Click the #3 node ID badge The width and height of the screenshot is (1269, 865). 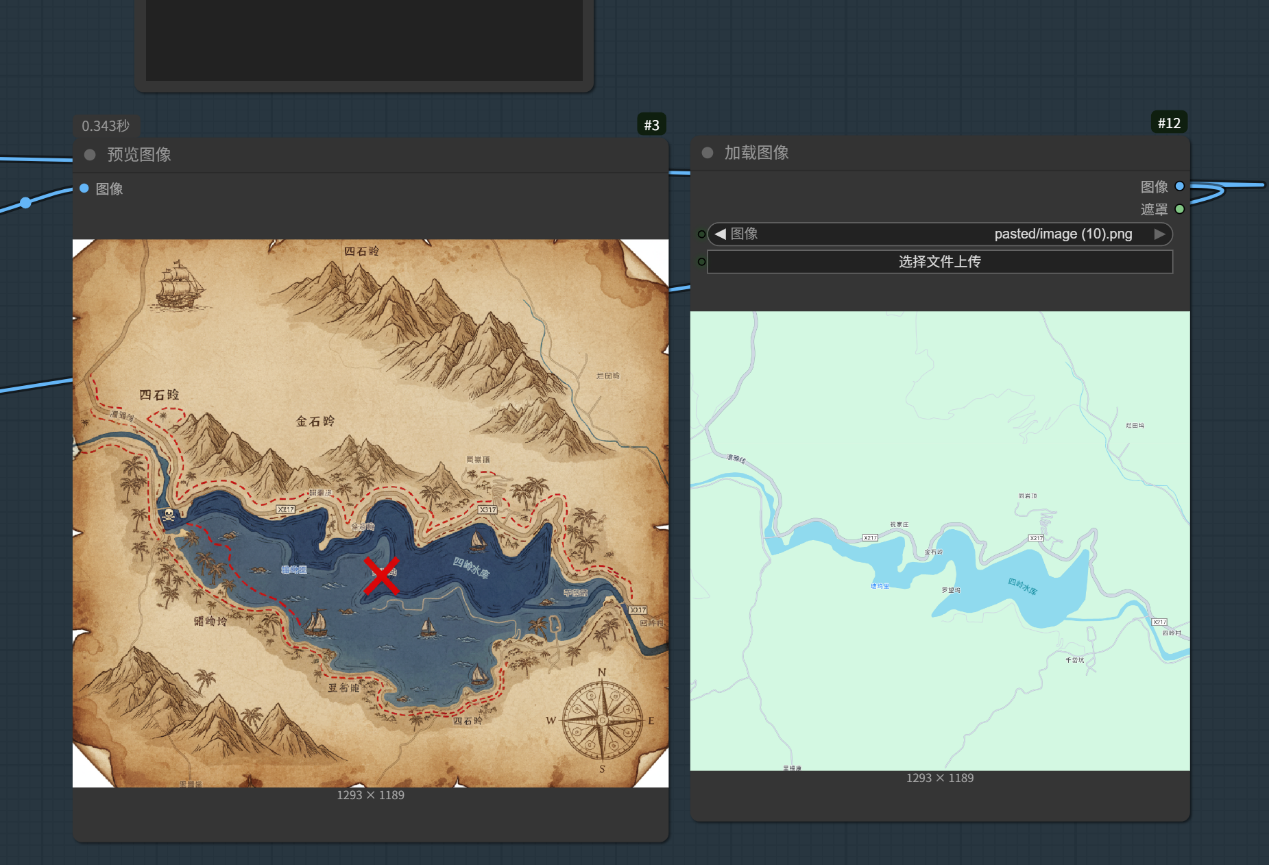(x=651, y=125)
